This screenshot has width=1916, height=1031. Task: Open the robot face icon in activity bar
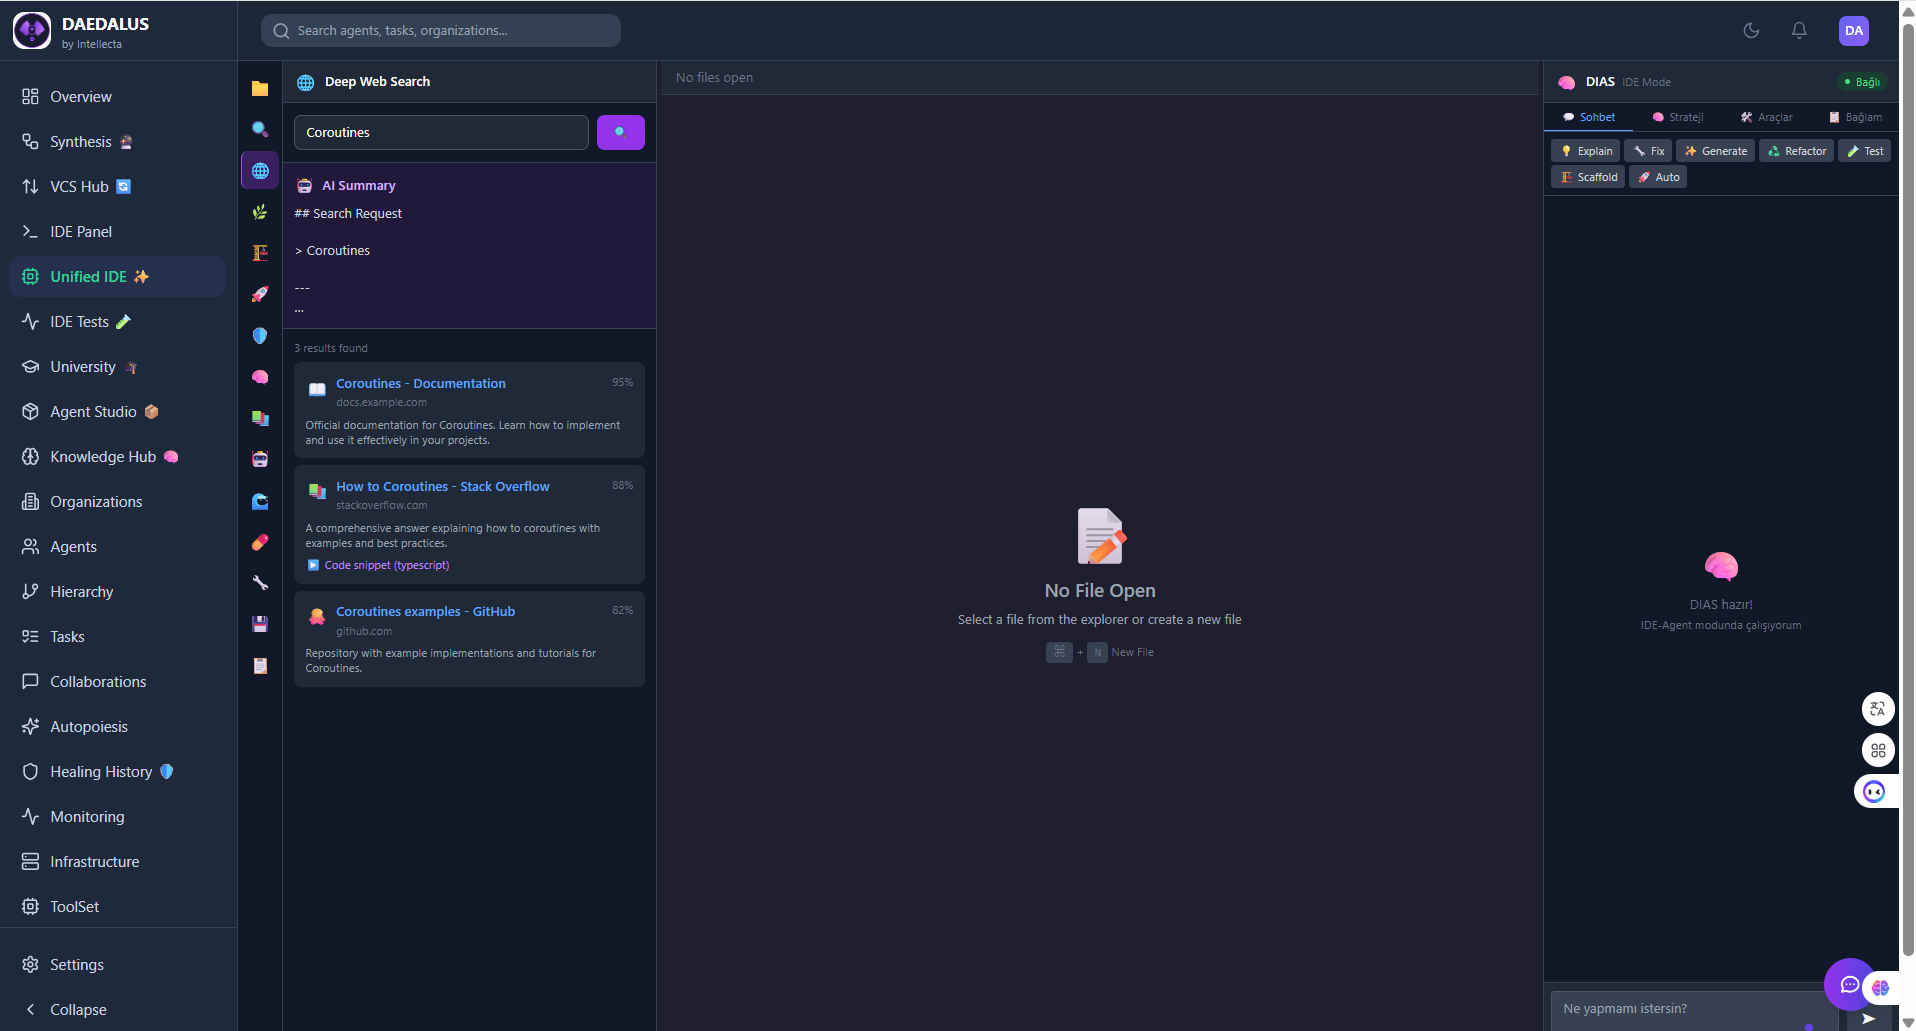coord(260,459)
